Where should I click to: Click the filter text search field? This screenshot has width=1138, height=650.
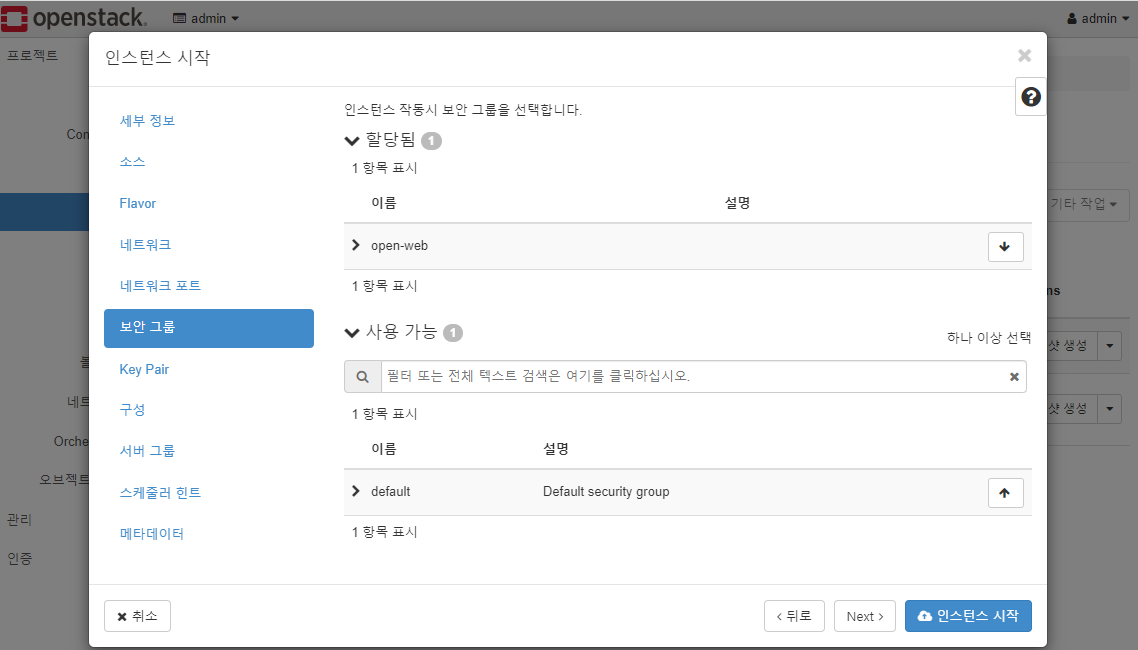694,377
